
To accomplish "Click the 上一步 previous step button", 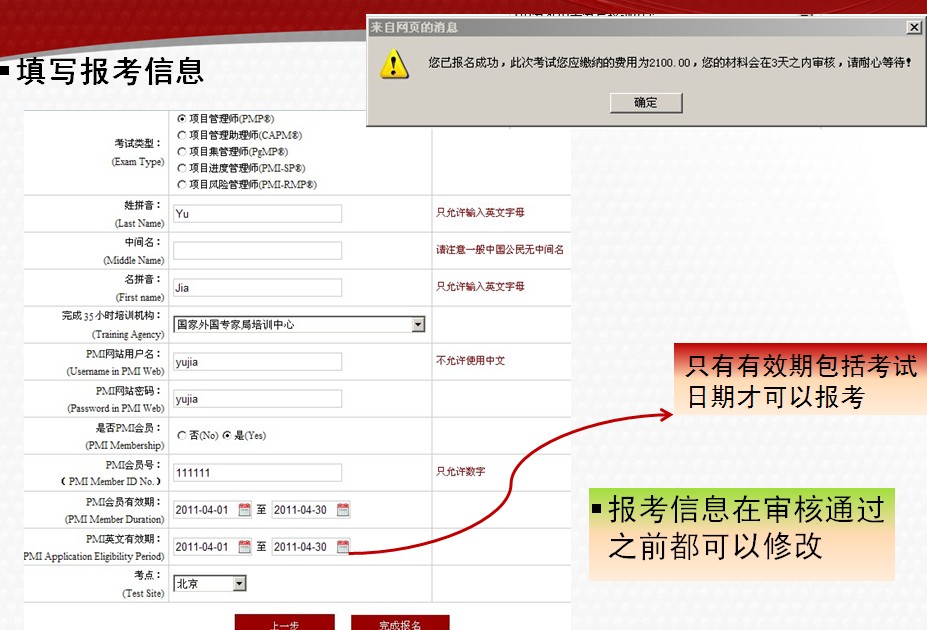I will 285,623.
